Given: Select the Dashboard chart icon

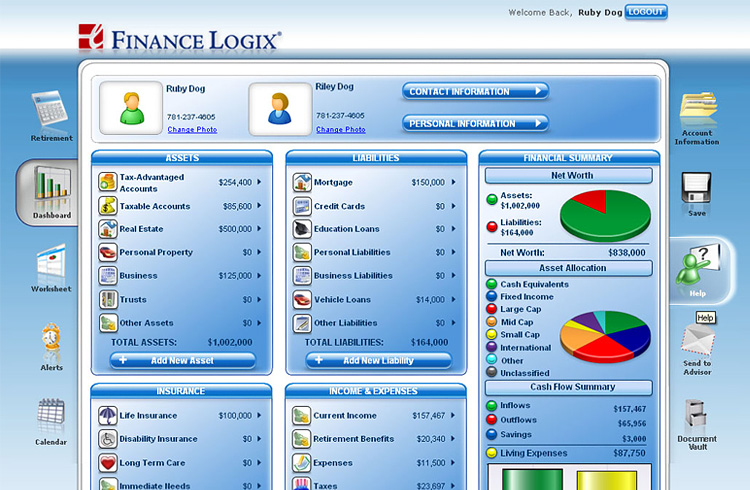Looking at the screenshot, I should coord(52,182).
